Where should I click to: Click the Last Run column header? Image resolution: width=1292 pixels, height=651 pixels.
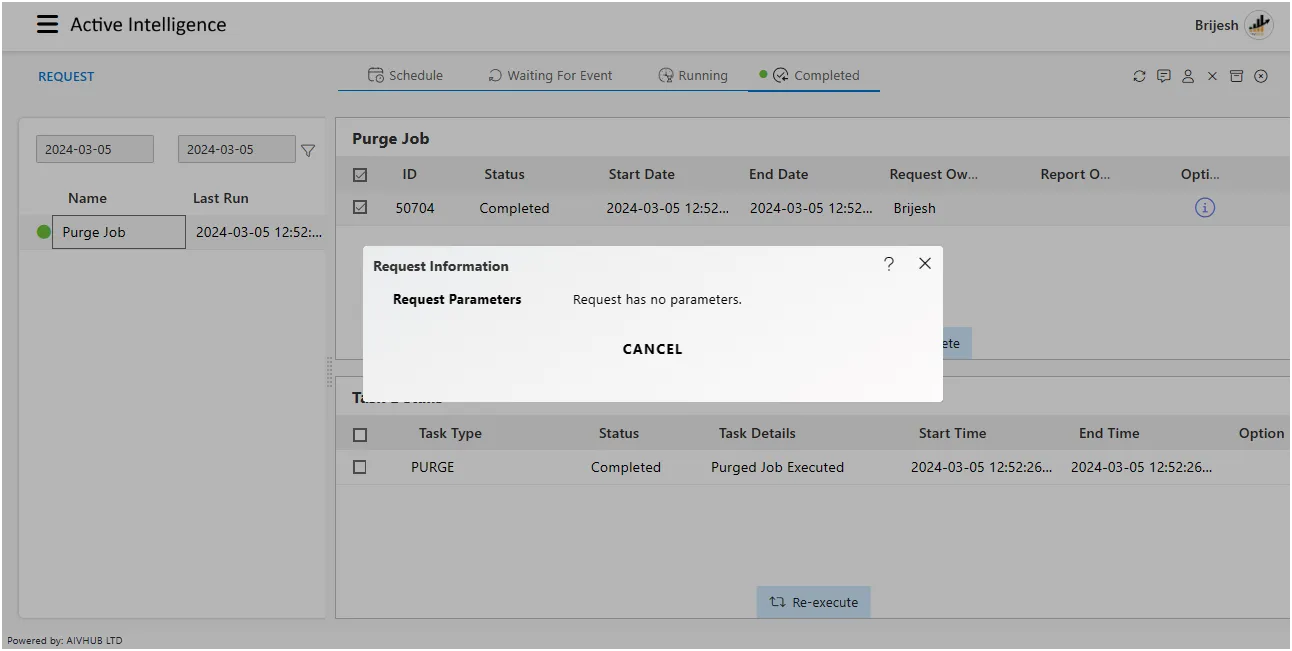pyautogui.click(x=220, y=198)
